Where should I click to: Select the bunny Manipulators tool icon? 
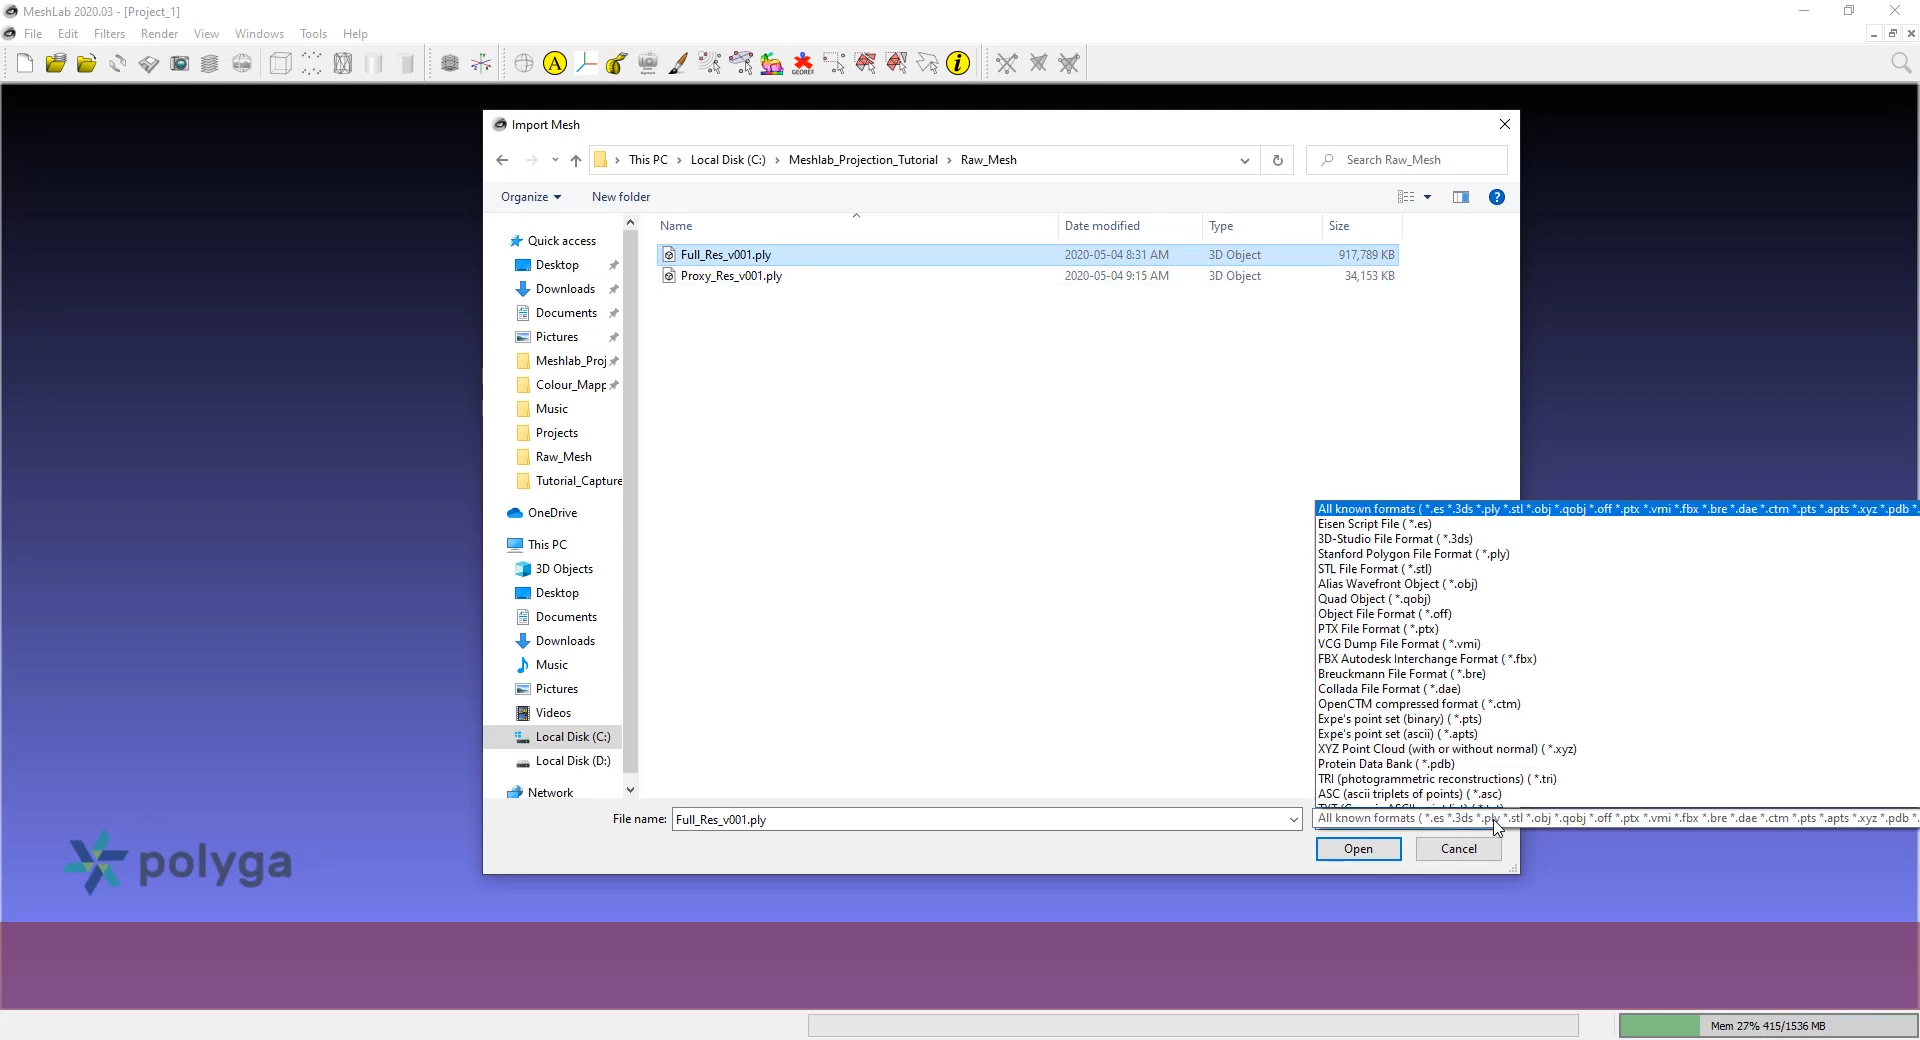(x=771, y=64)
